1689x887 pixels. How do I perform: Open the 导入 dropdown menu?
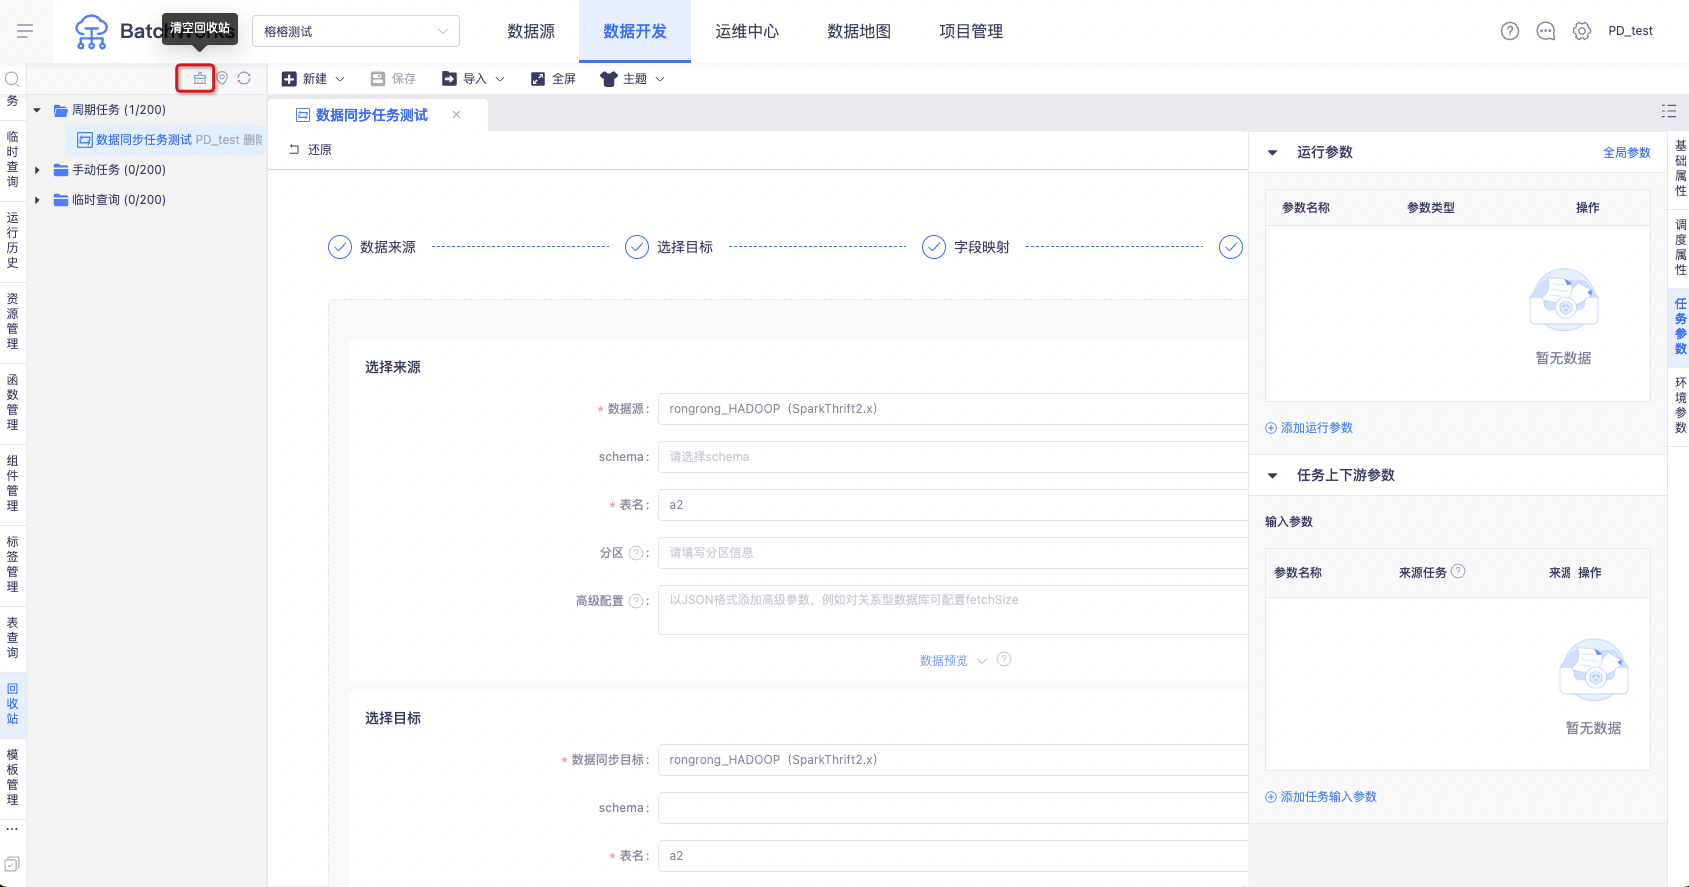[x=473, y=79]
